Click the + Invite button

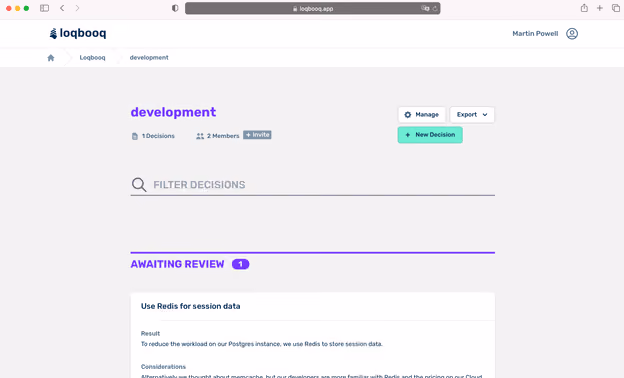(x=257, y=135)
